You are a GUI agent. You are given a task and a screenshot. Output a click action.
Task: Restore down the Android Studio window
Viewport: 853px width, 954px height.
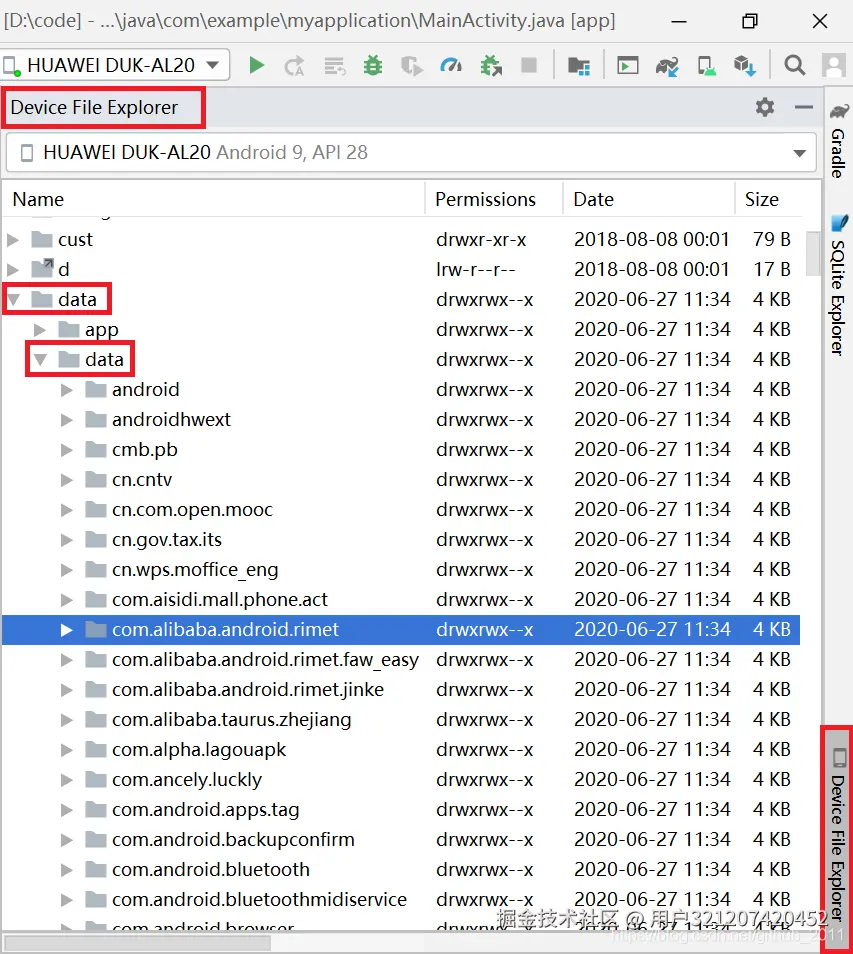coord(750,21)
